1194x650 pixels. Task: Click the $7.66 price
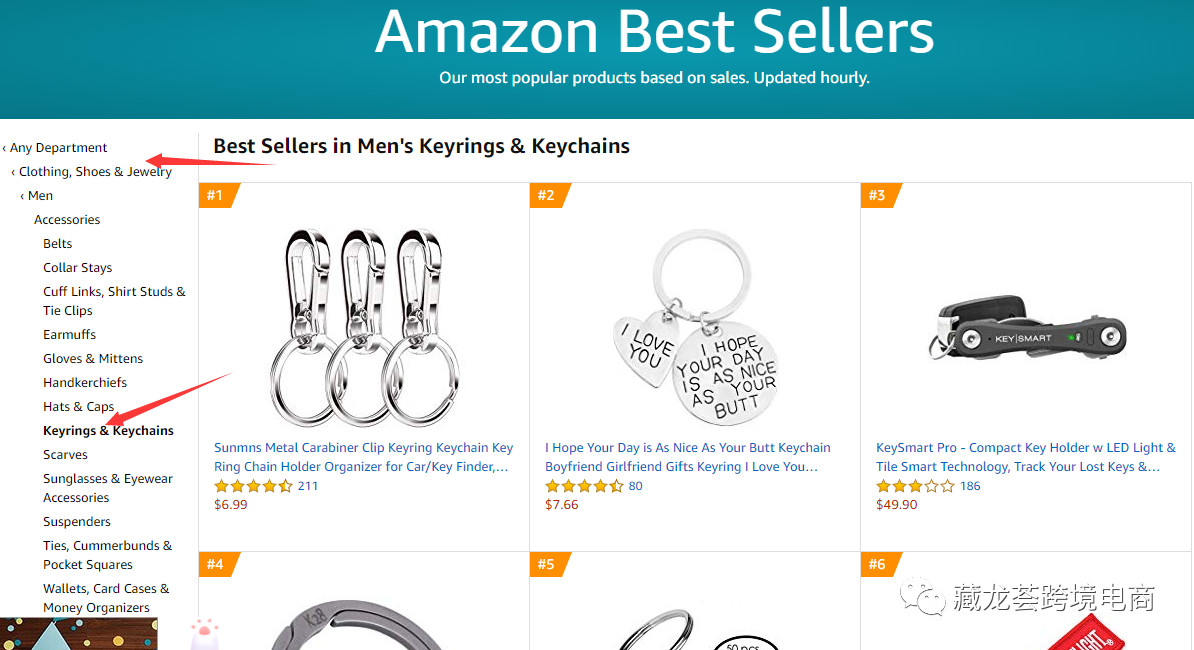tap(562, 505)
